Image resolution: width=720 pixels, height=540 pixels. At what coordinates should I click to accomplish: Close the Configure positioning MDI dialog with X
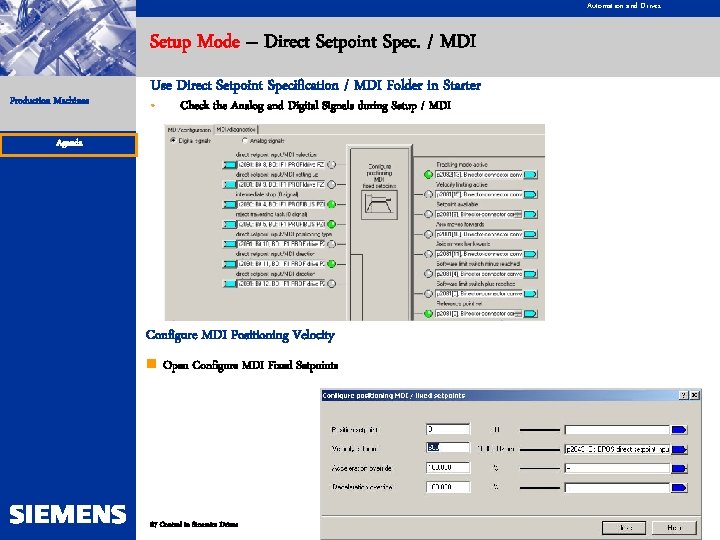pos(695,395)
